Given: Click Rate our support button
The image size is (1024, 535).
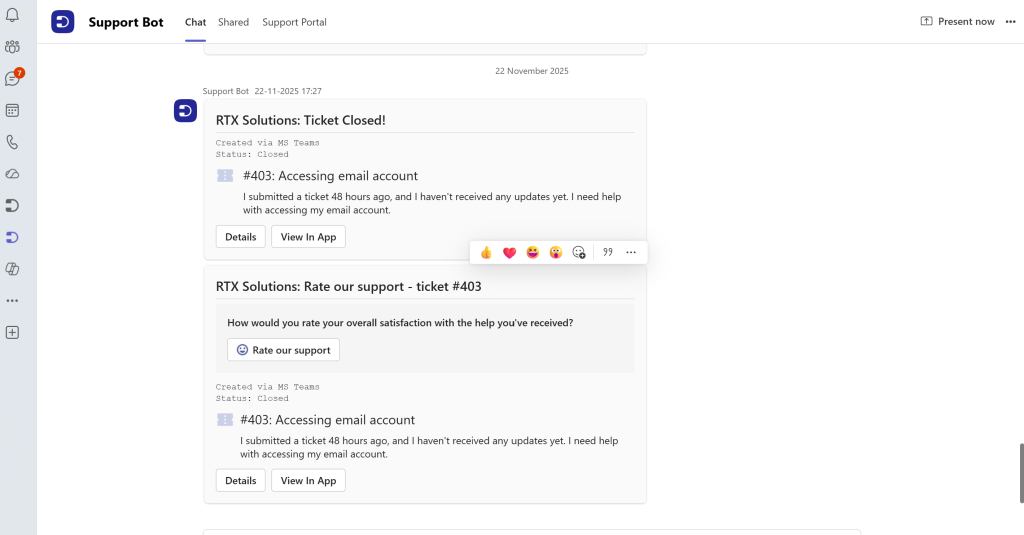Looking at the screenshot, I should pos(283,349).
